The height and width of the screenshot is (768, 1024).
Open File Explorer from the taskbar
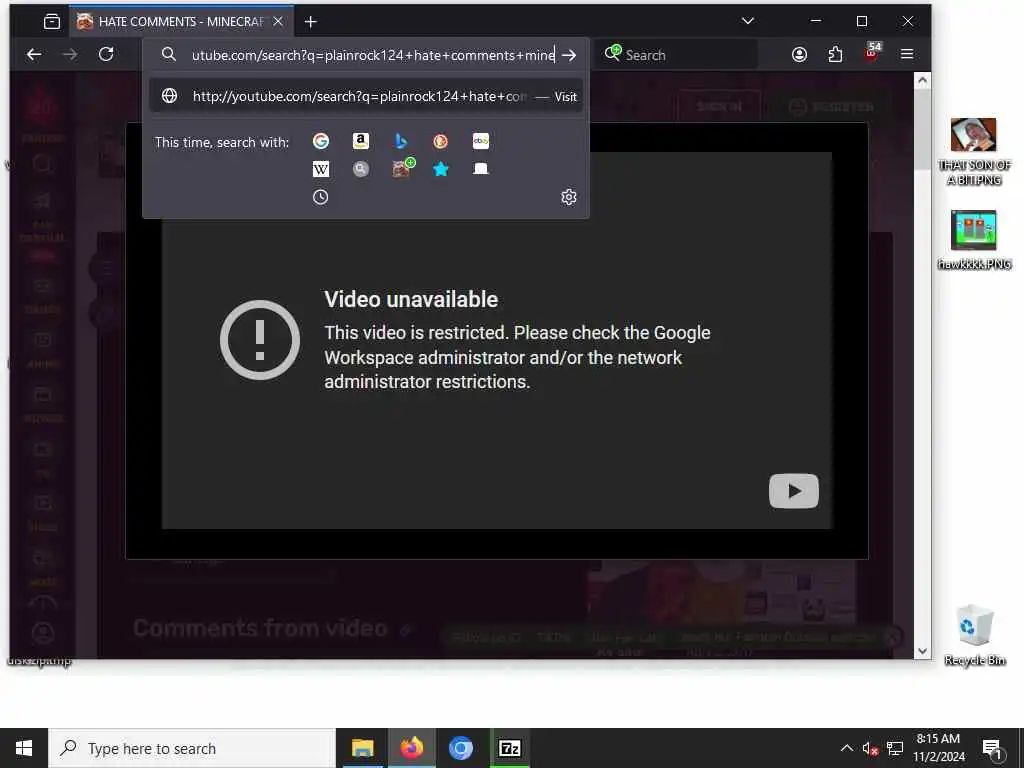click(x=362, y=748)
